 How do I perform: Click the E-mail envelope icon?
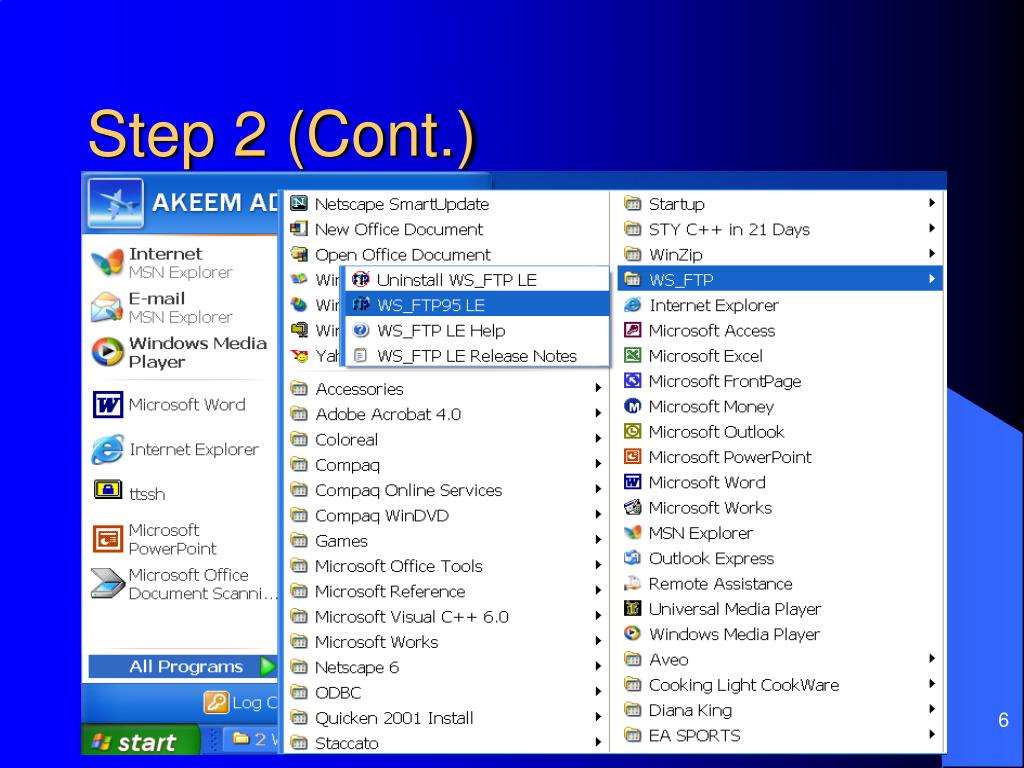pyautogui.click(x=107, y=307)
